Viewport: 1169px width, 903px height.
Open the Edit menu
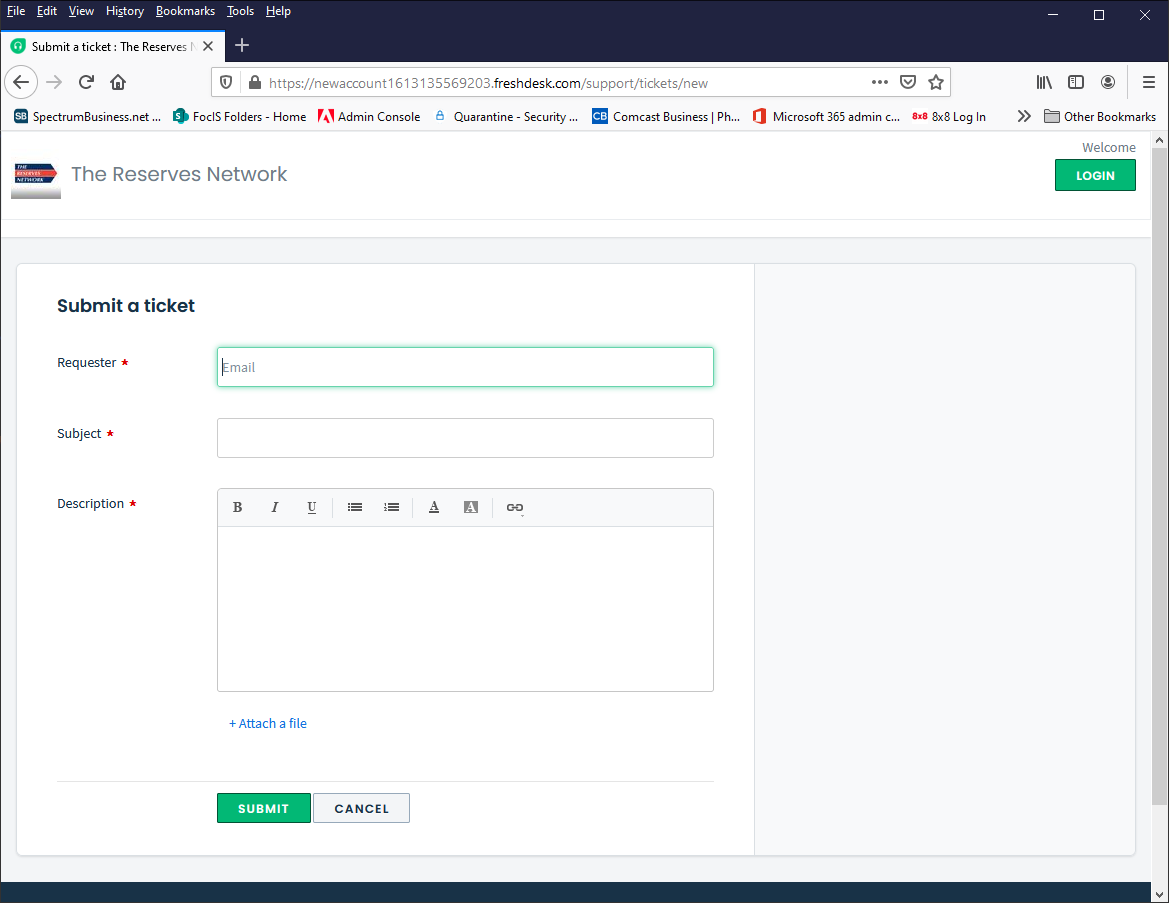(x=47, y=11)
